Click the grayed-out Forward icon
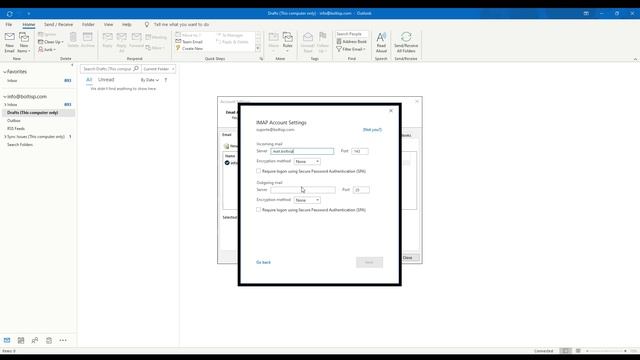 coord(136,40)
